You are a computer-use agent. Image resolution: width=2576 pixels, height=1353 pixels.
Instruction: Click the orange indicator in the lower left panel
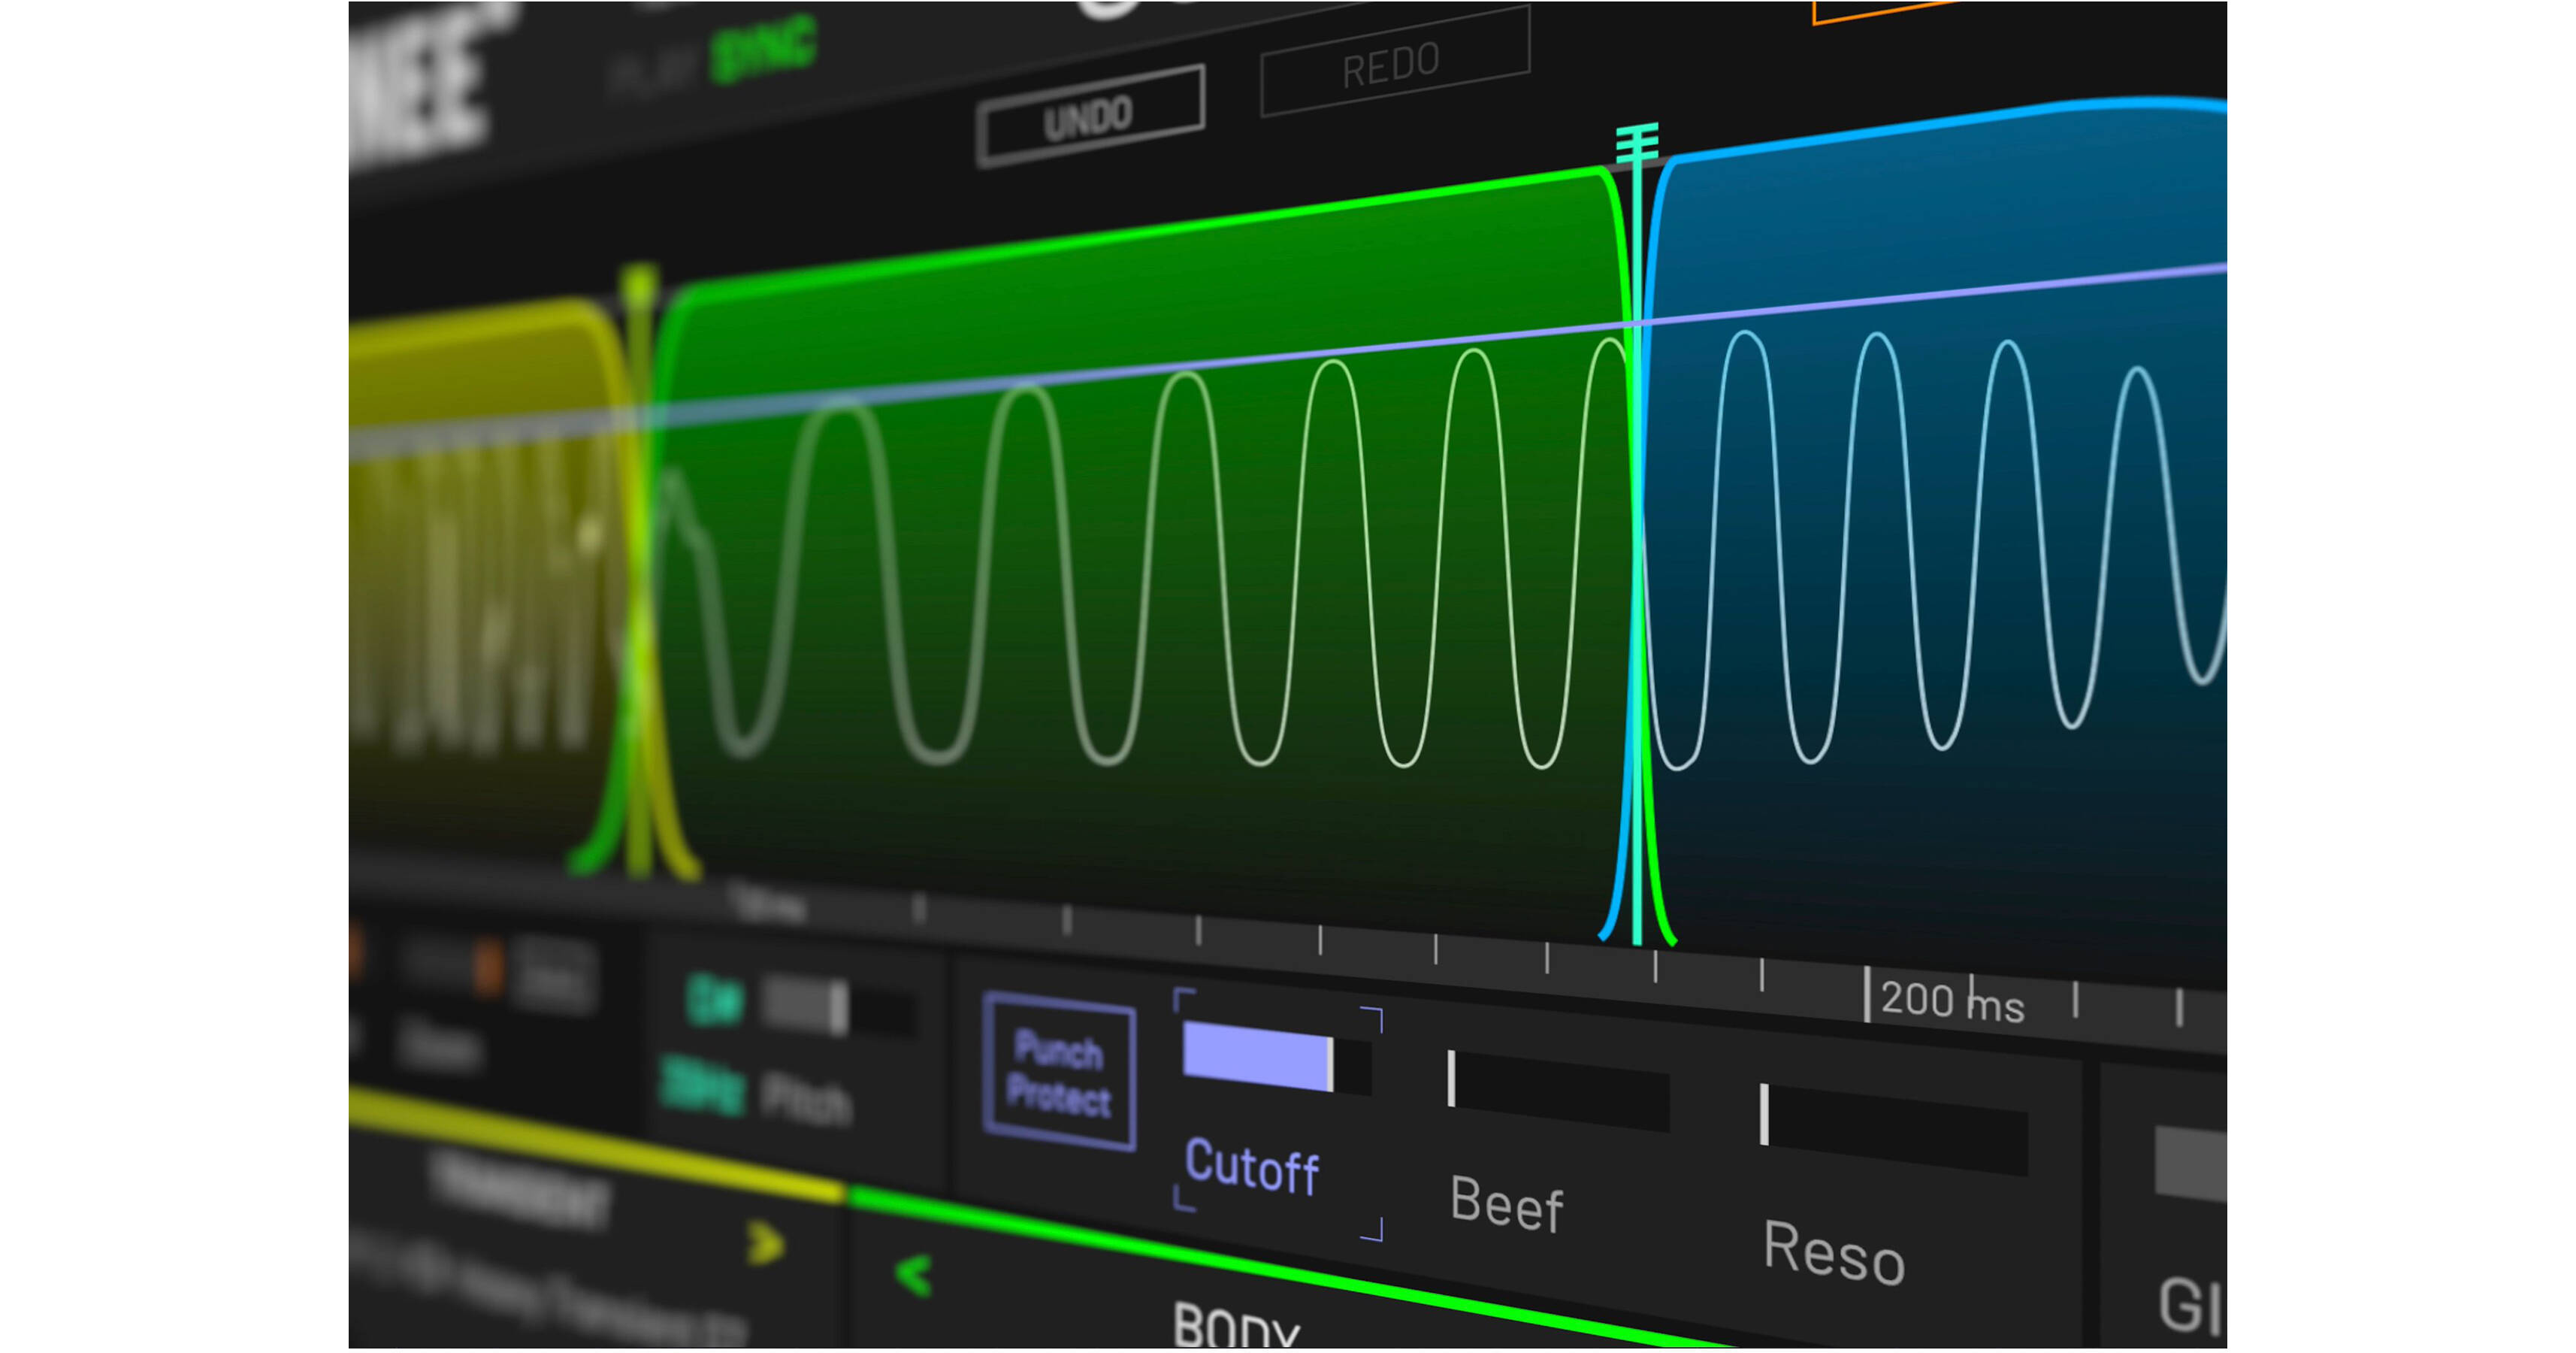pos(488,965)
